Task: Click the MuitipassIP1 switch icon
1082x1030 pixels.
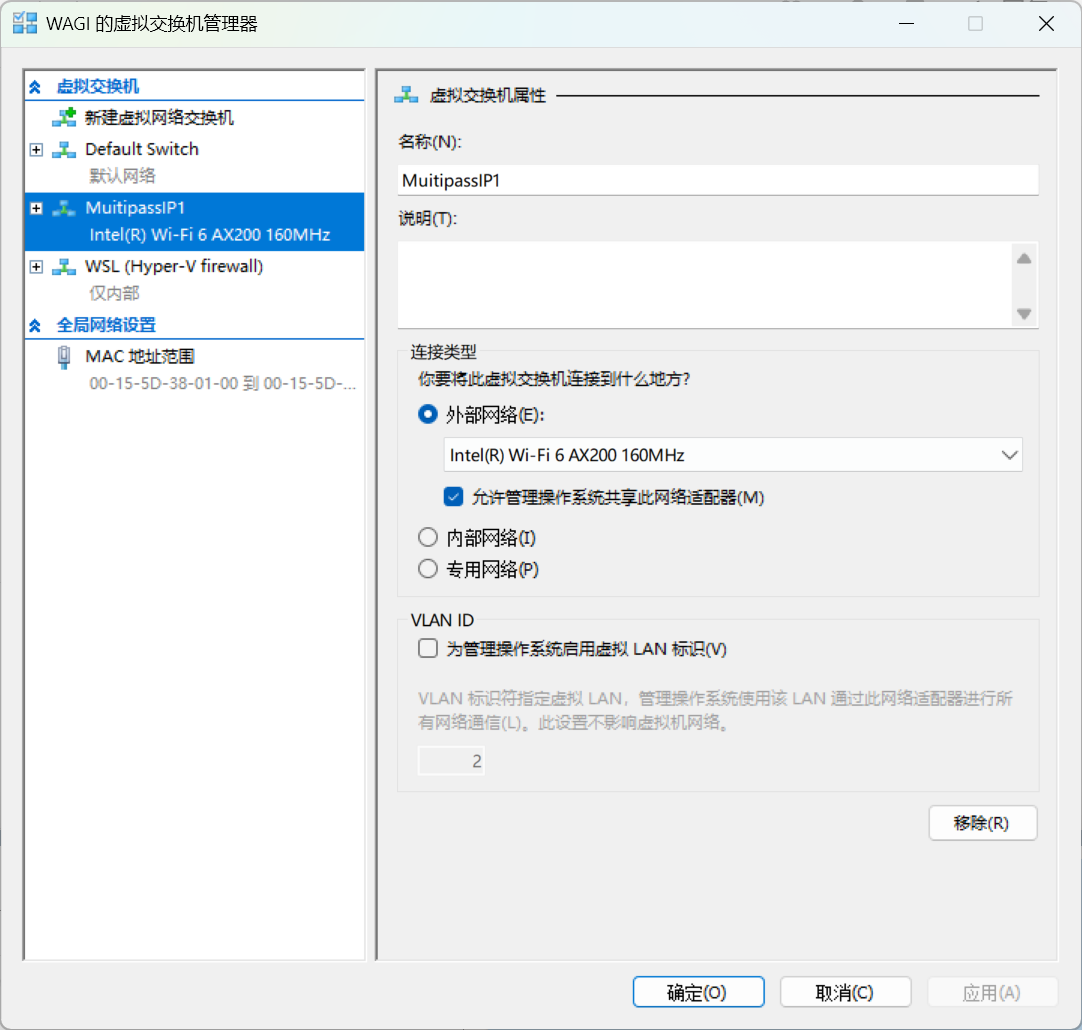Action: pyautogui.click(x=64, y=208)
